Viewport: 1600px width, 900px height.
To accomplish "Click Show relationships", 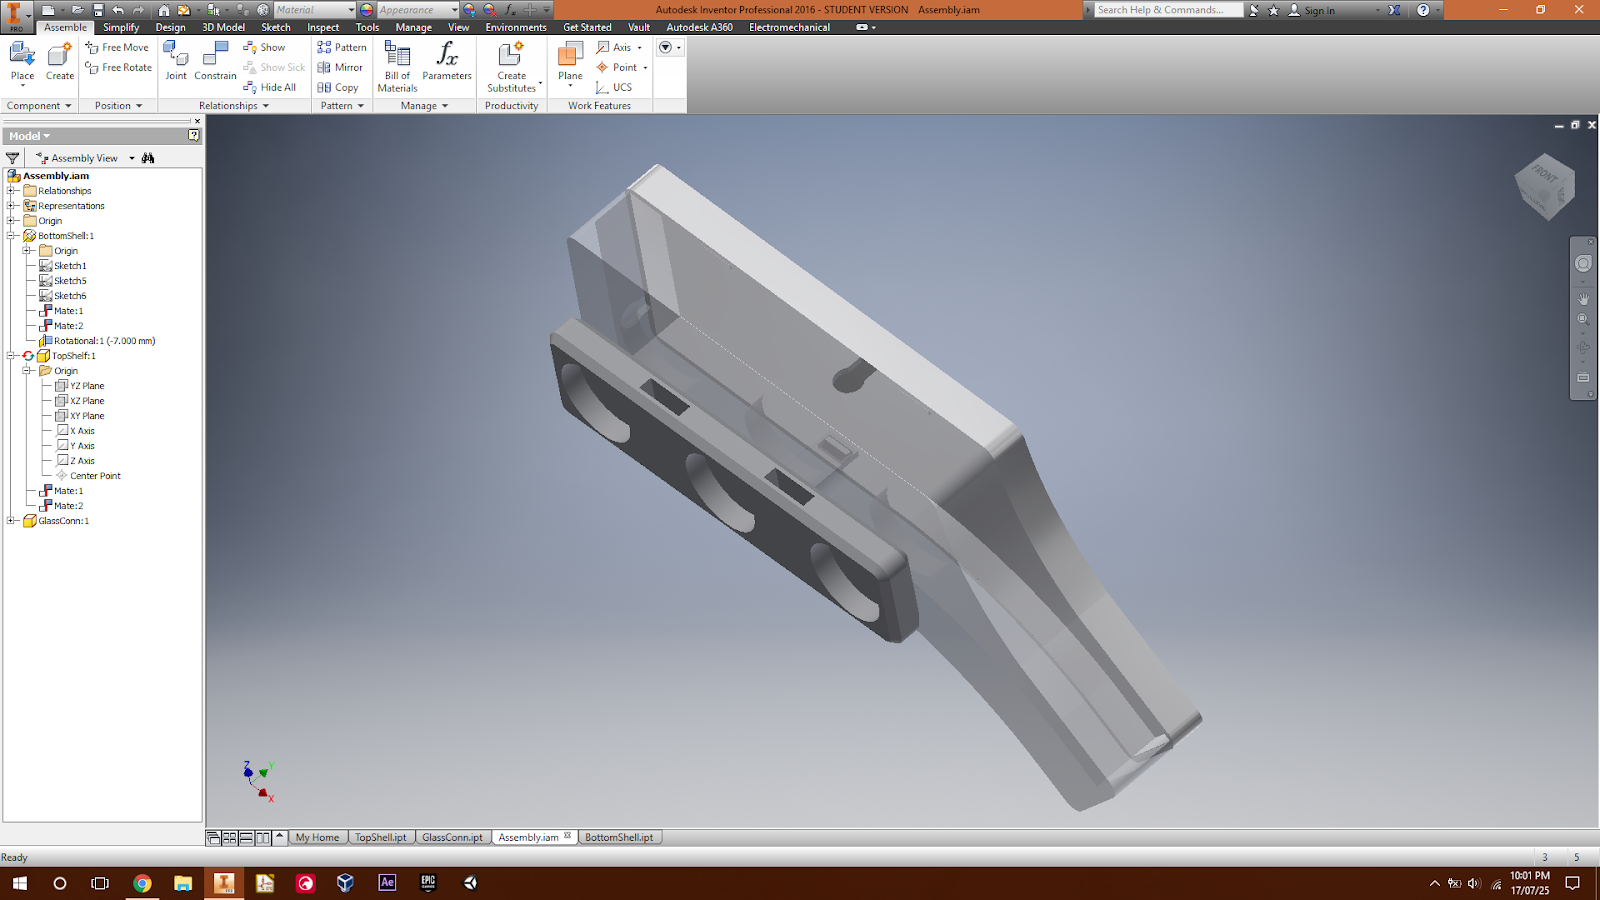I will pyautogui.click(x=264, y=47).
